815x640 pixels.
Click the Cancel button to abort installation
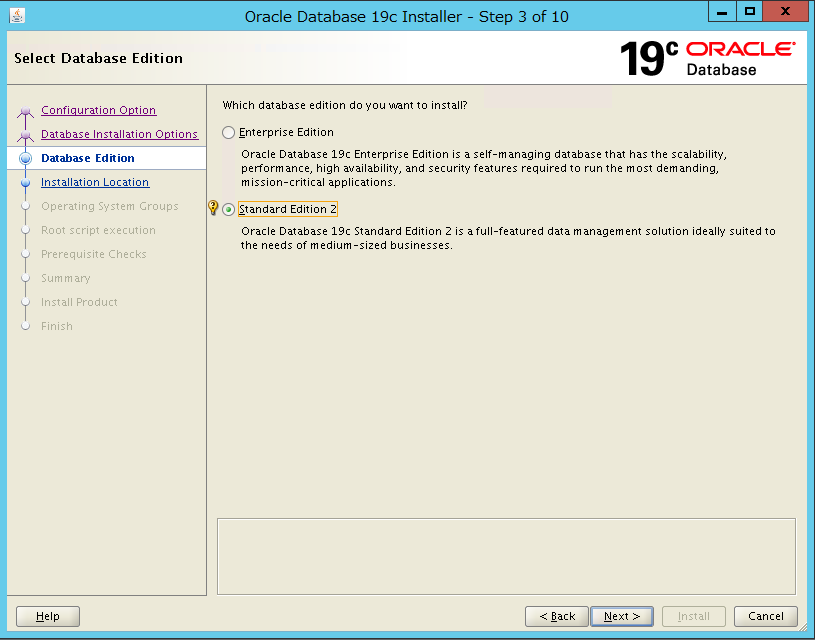coord(766,616)
